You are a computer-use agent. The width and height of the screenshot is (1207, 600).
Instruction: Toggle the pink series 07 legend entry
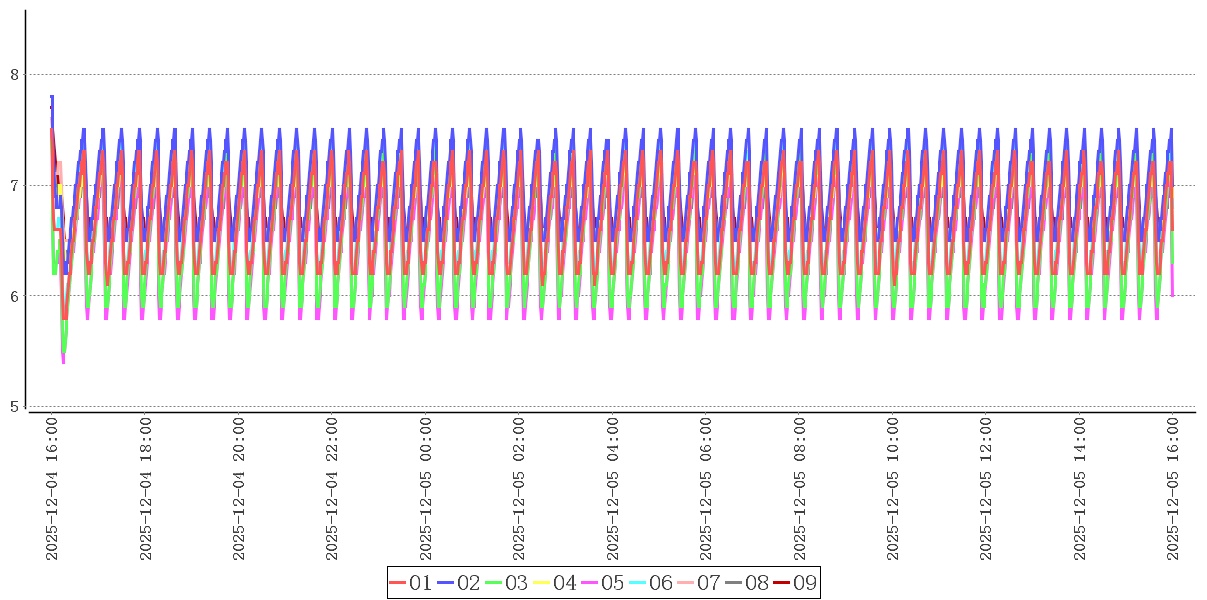coord(698,583)
